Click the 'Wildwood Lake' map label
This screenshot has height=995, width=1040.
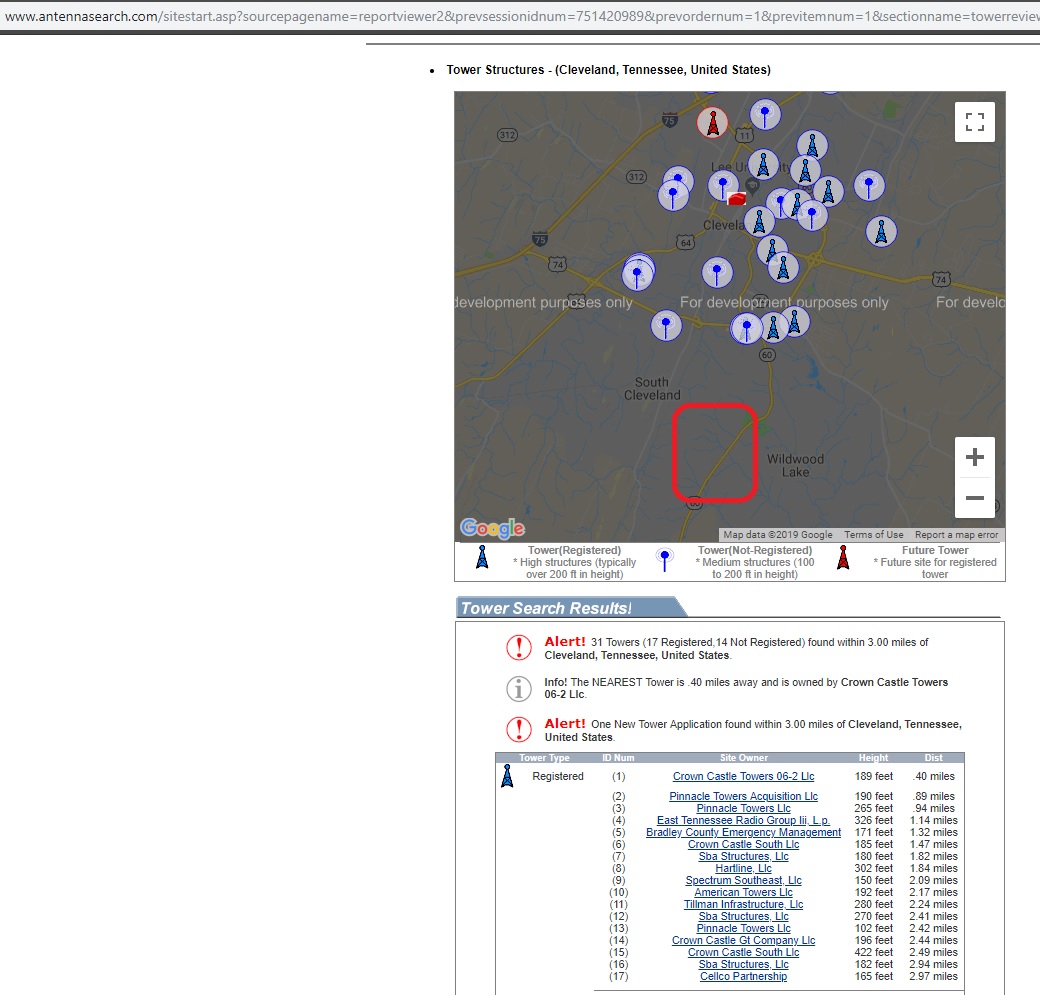[x=795, y=466]
